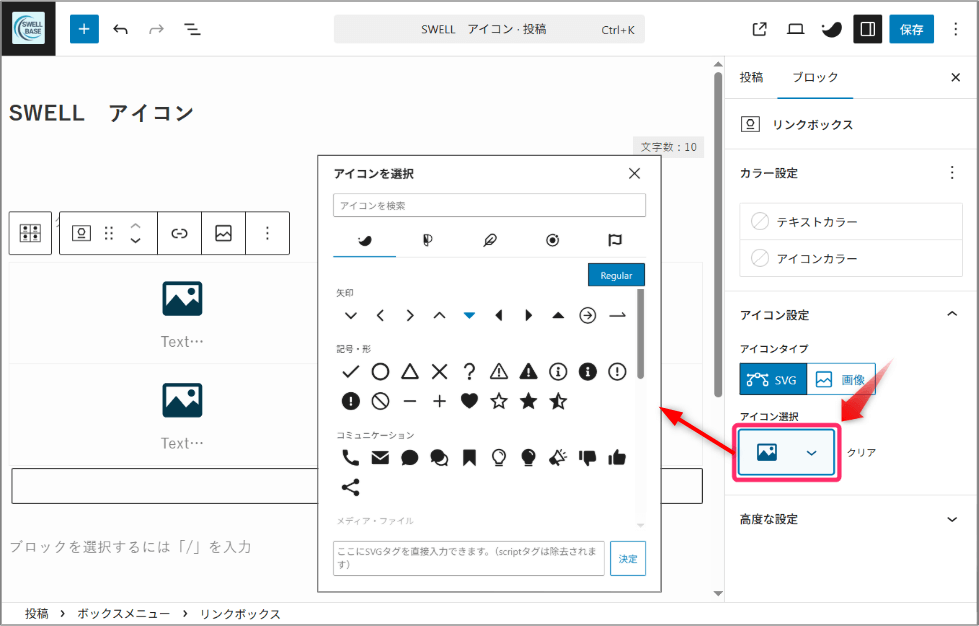The width and height of the screenshot is (979, 626).
Task: Add a link via block toolbar
Action: [x=179, y=233]
